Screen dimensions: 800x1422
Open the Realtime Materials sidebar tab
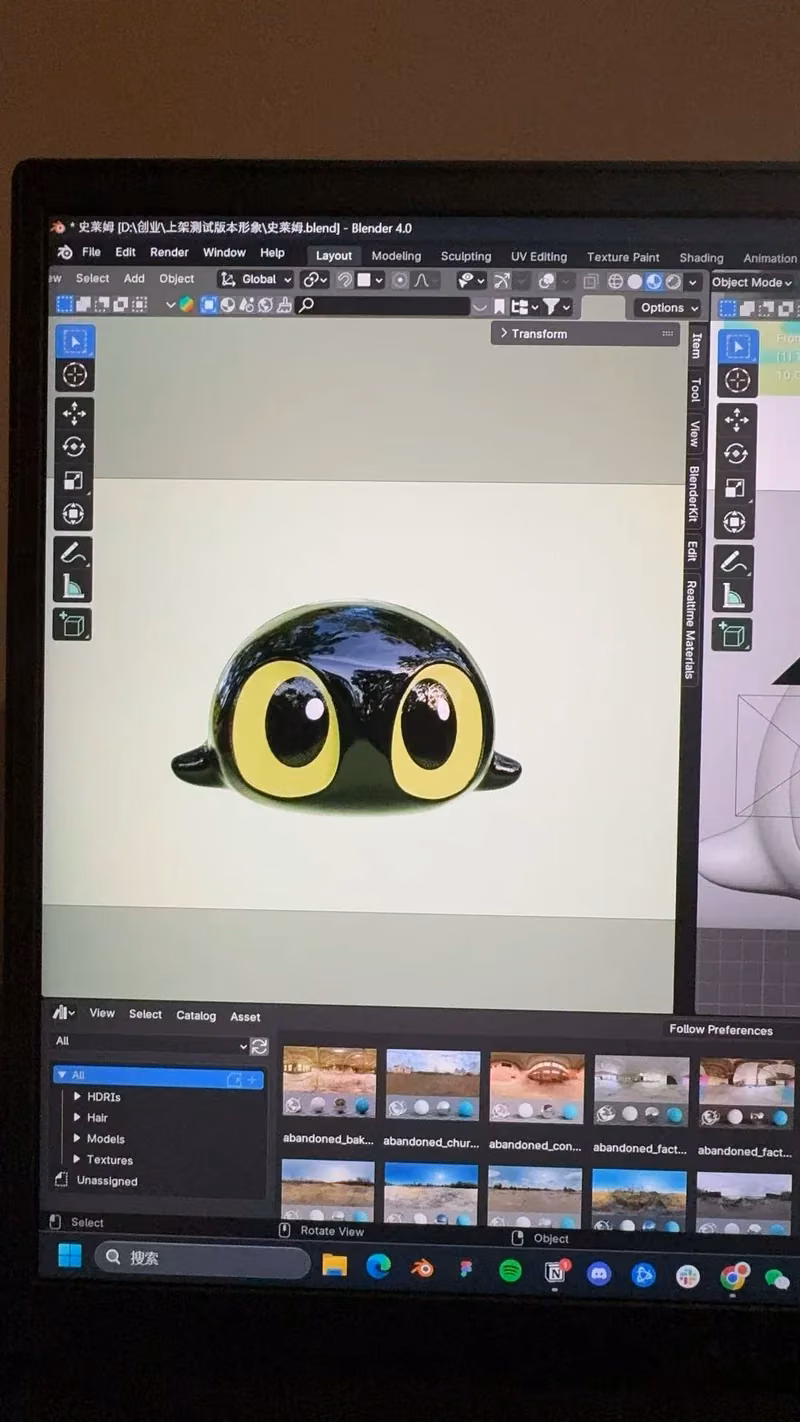[x=691, y=630]
